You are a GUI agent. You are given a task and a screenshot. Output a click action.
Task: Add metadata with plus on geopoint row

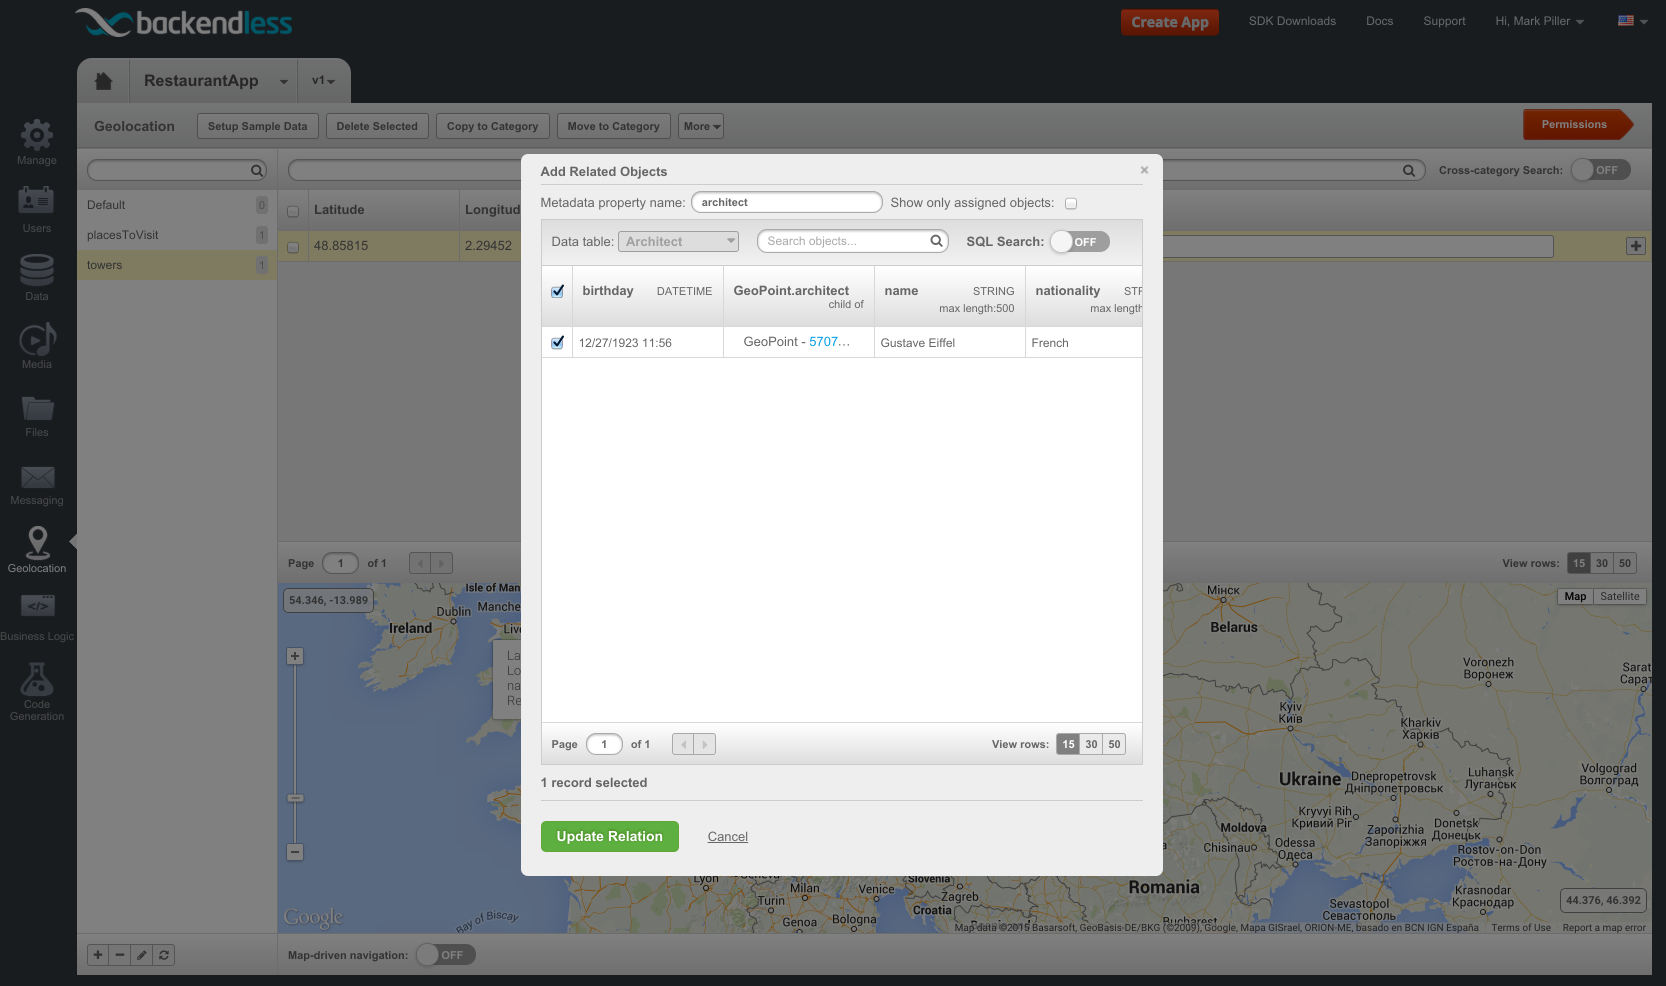1636,246
